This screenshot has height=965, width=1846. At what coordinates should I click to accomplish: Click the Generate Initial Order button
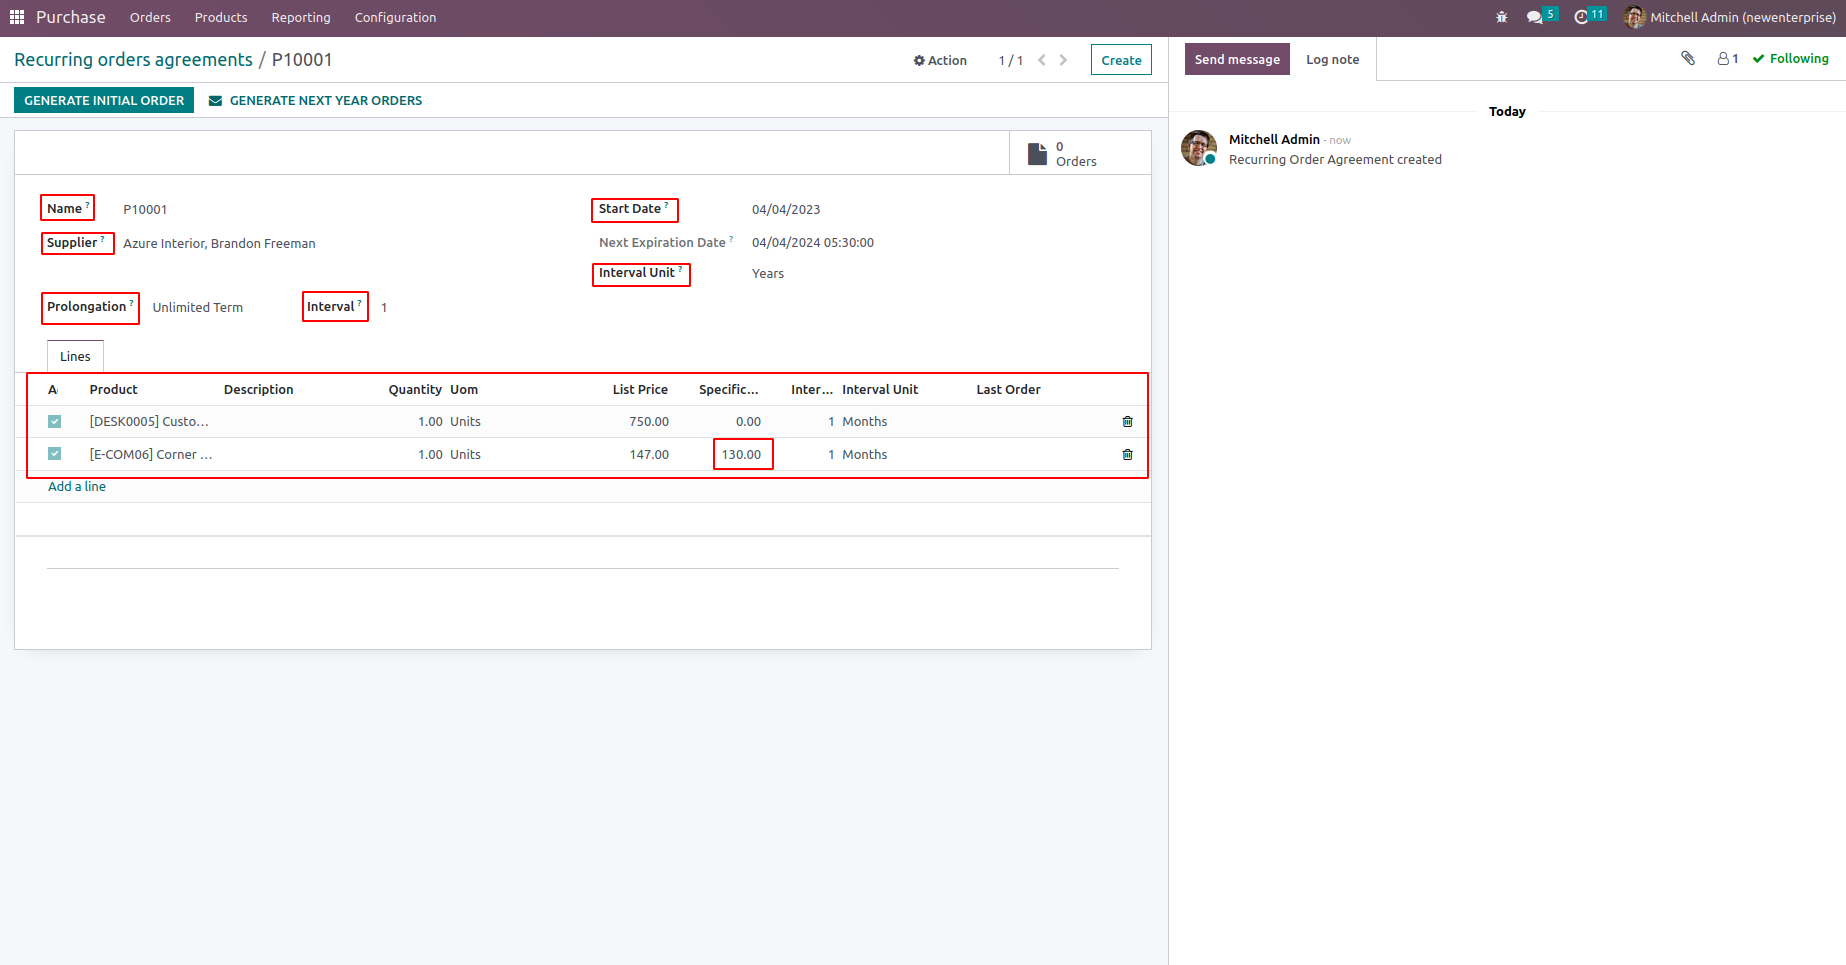pos(104,100)
